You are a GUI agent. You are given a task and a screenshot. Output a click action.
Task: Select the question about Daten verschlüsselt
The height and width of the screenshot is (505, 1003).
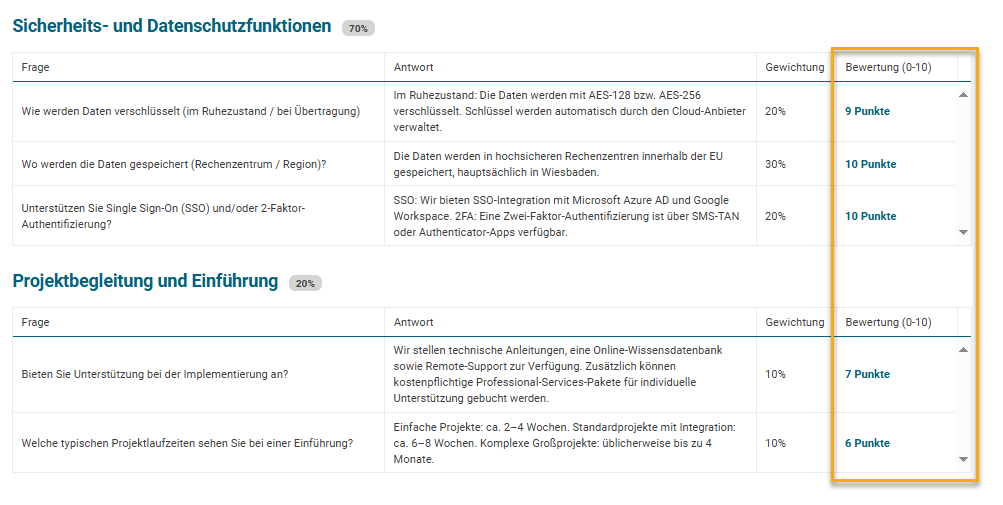190,111
